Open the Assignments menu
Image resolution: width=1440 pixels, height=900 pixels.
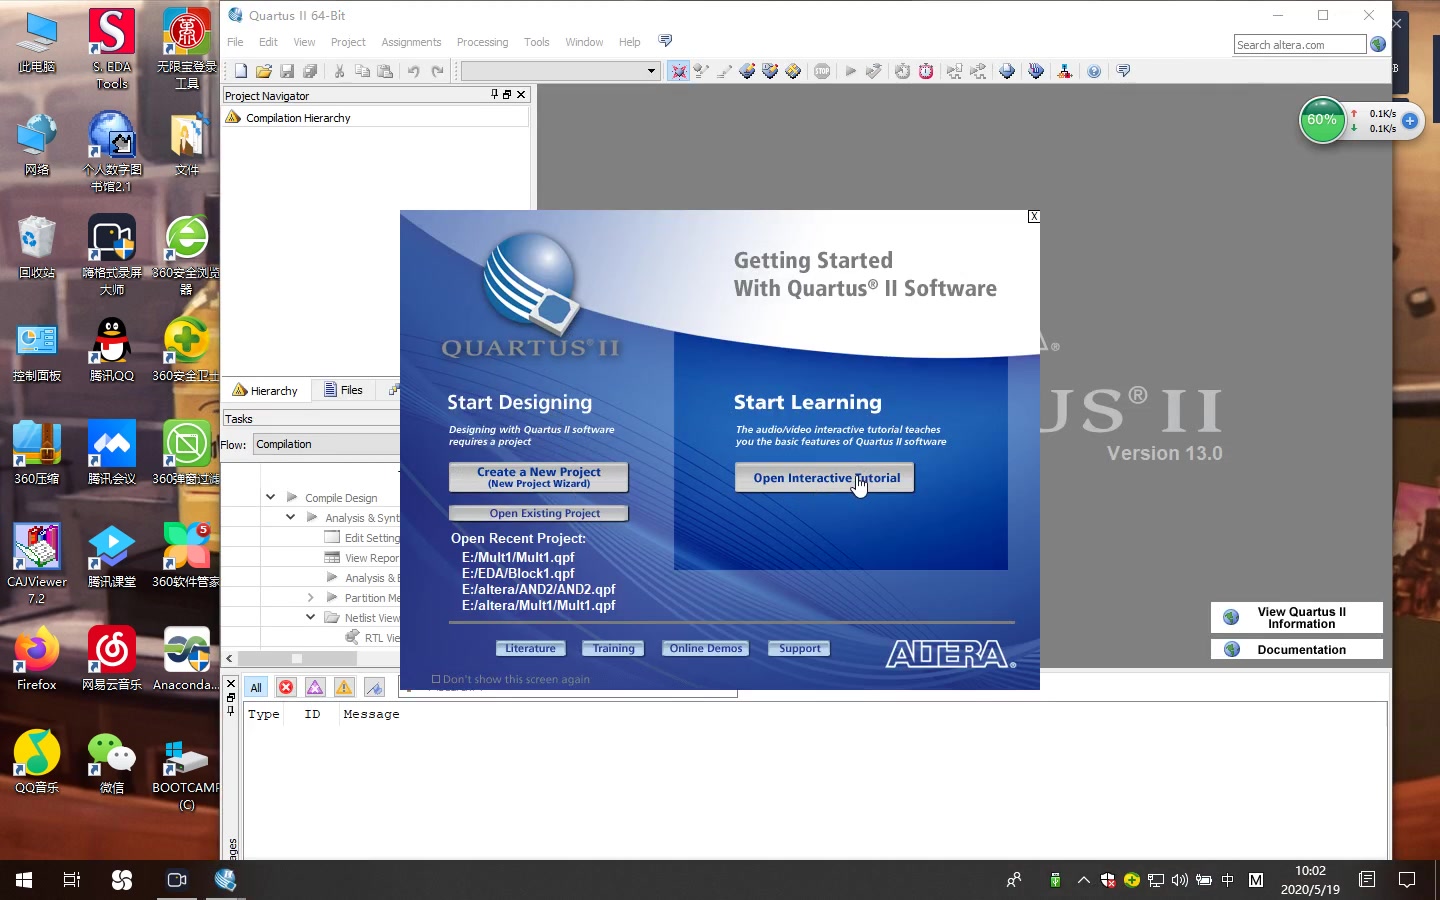(x=411, y=42)
